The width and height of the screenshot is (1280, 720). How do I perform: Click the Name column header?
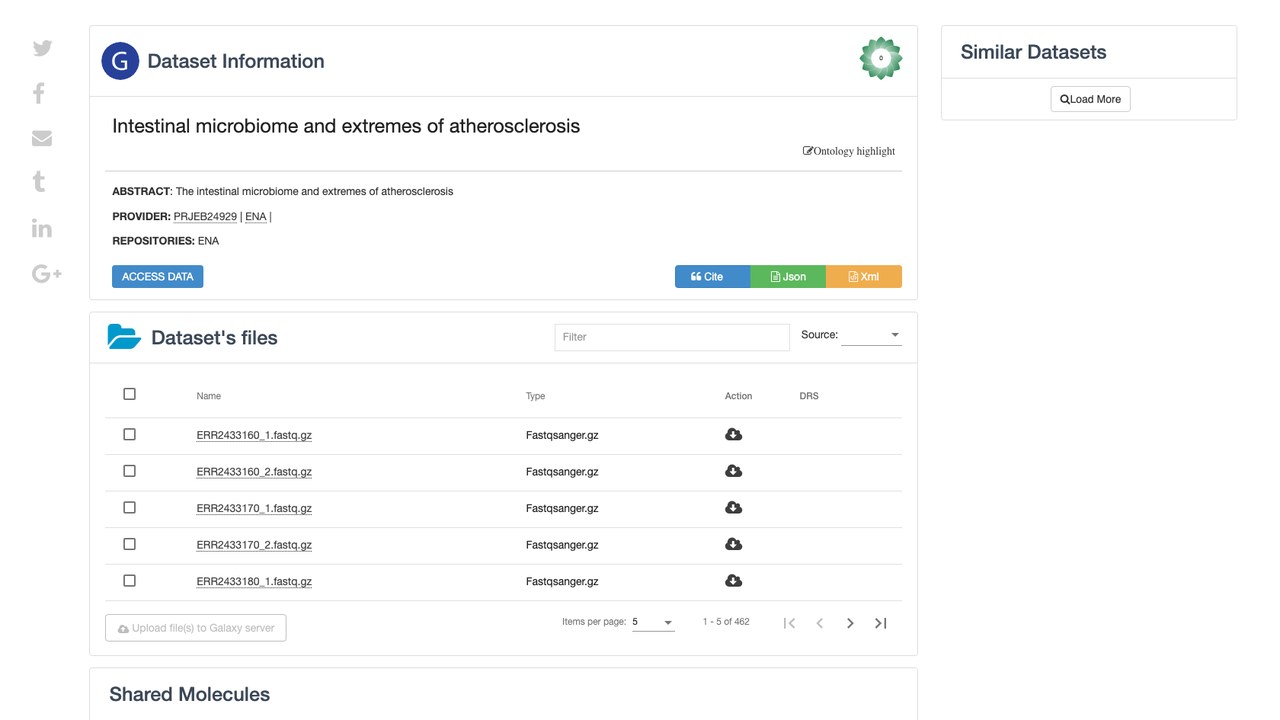[208, 396]
